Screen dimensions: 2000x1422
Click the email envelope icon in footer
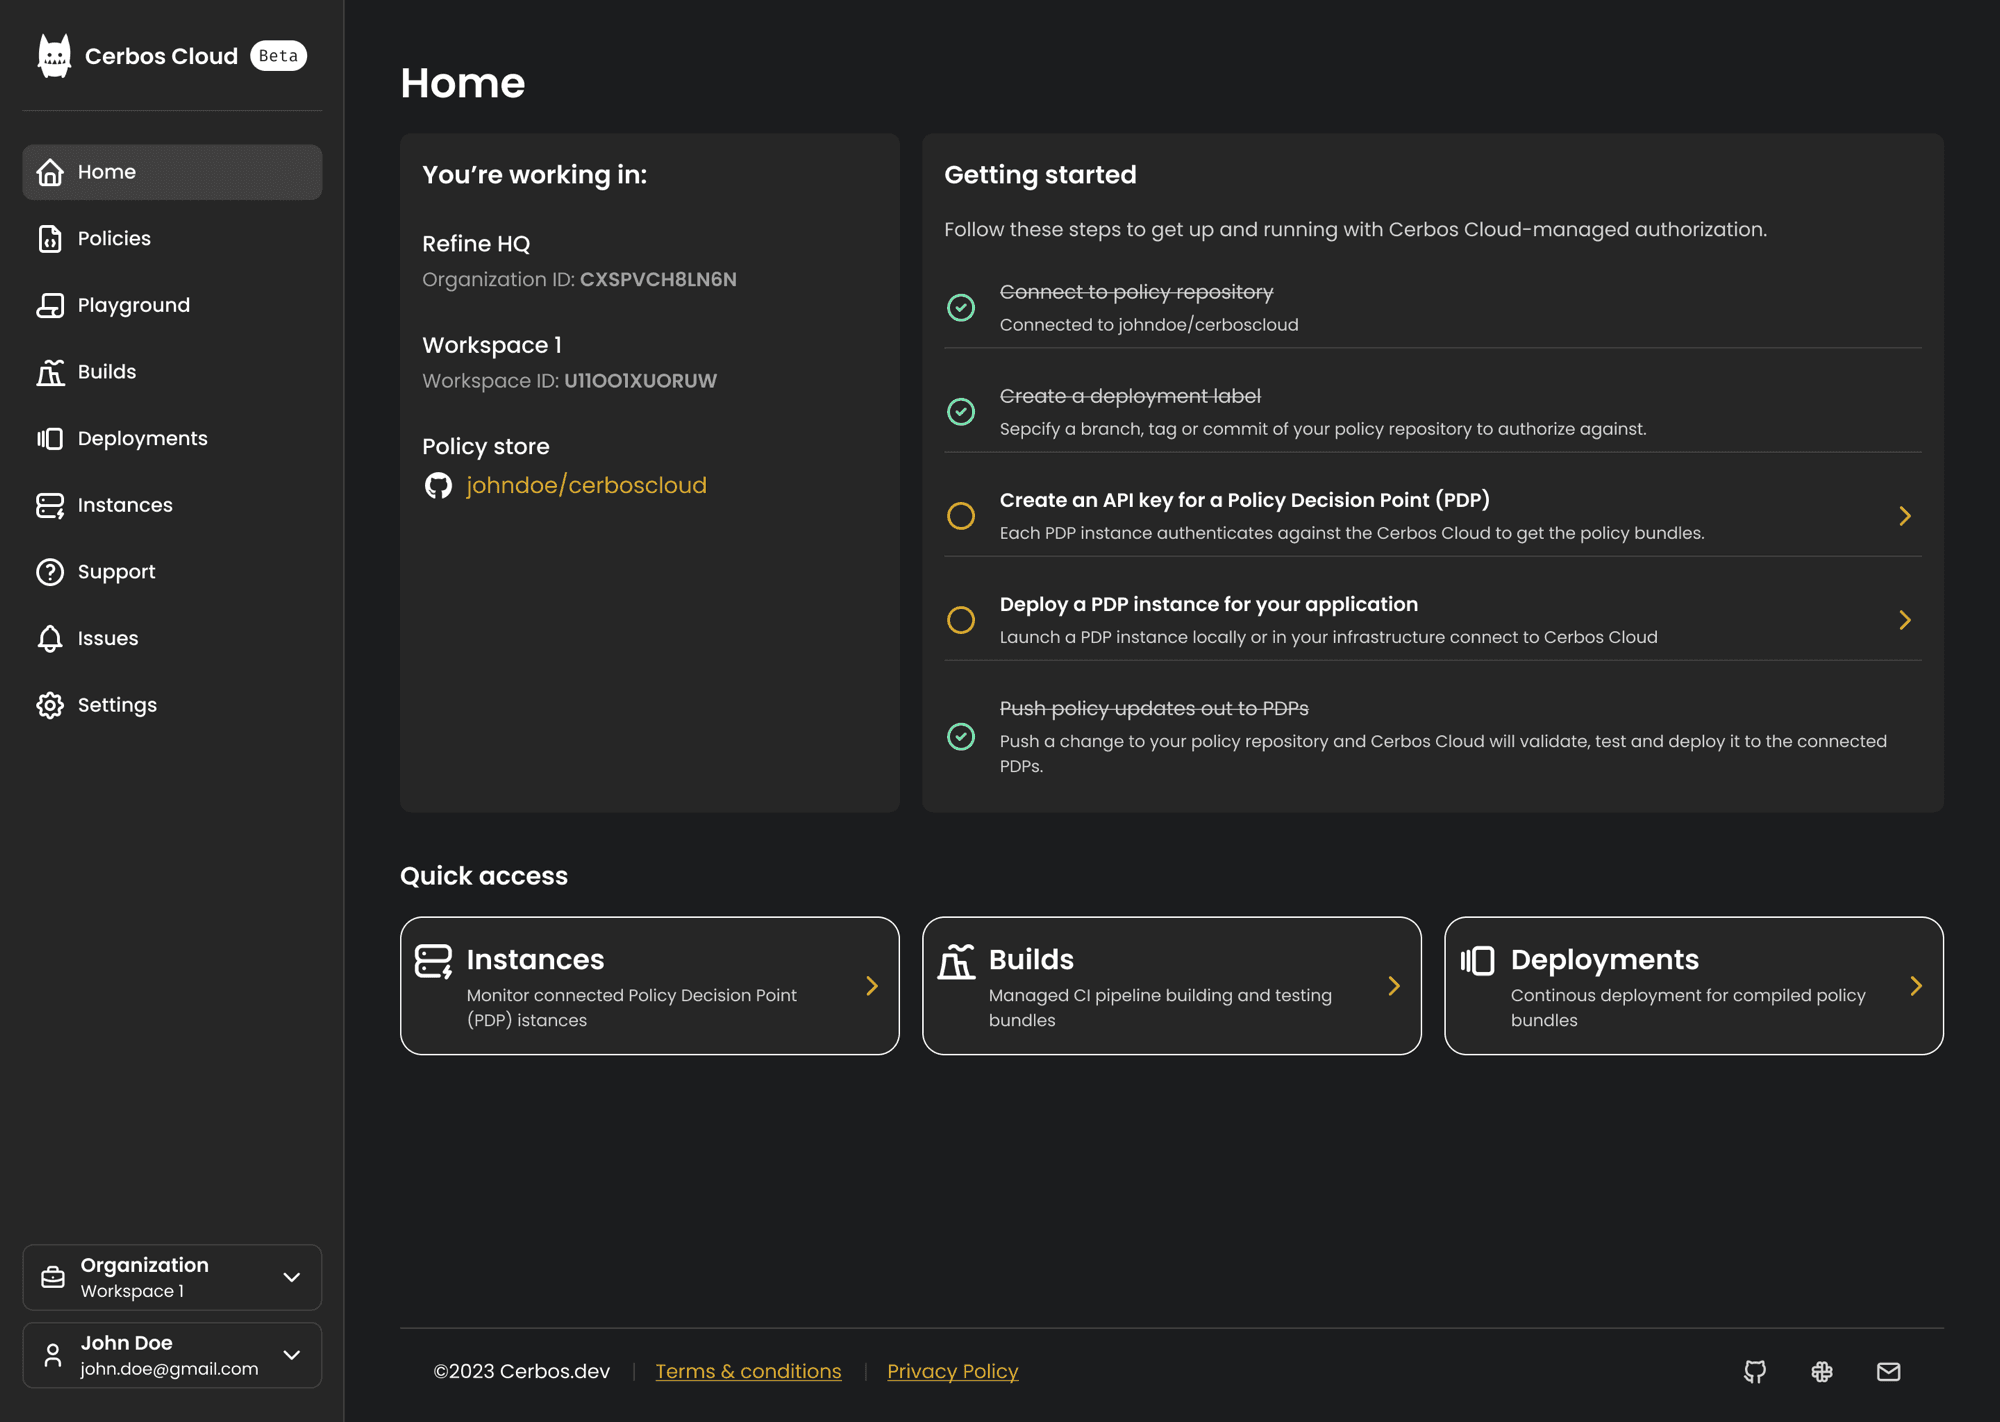[1888, 1371]
